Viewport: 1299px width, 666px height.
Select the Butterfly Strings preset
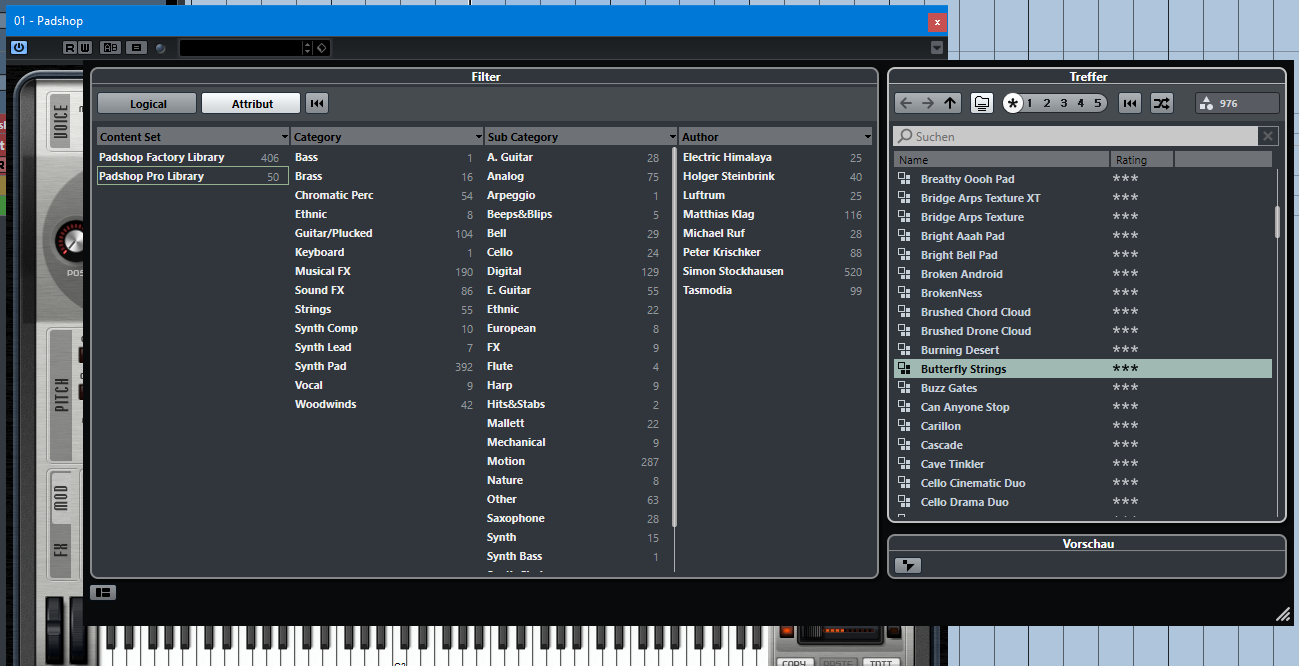pyautogui.click(x=1083, y=369)
